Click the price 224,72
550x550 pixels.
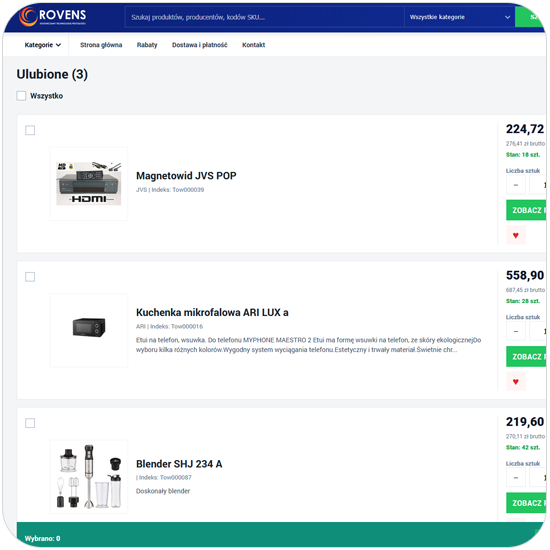[525, 129]
